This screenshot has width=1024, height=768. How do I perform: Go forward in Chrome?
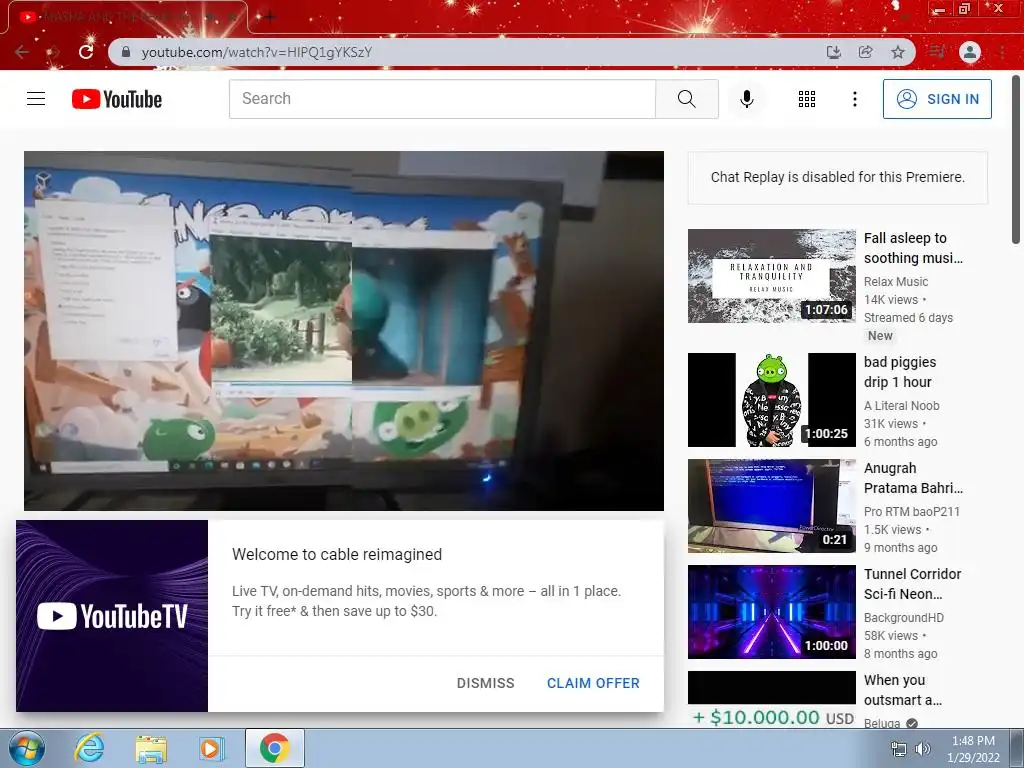[x=53, y=52]
